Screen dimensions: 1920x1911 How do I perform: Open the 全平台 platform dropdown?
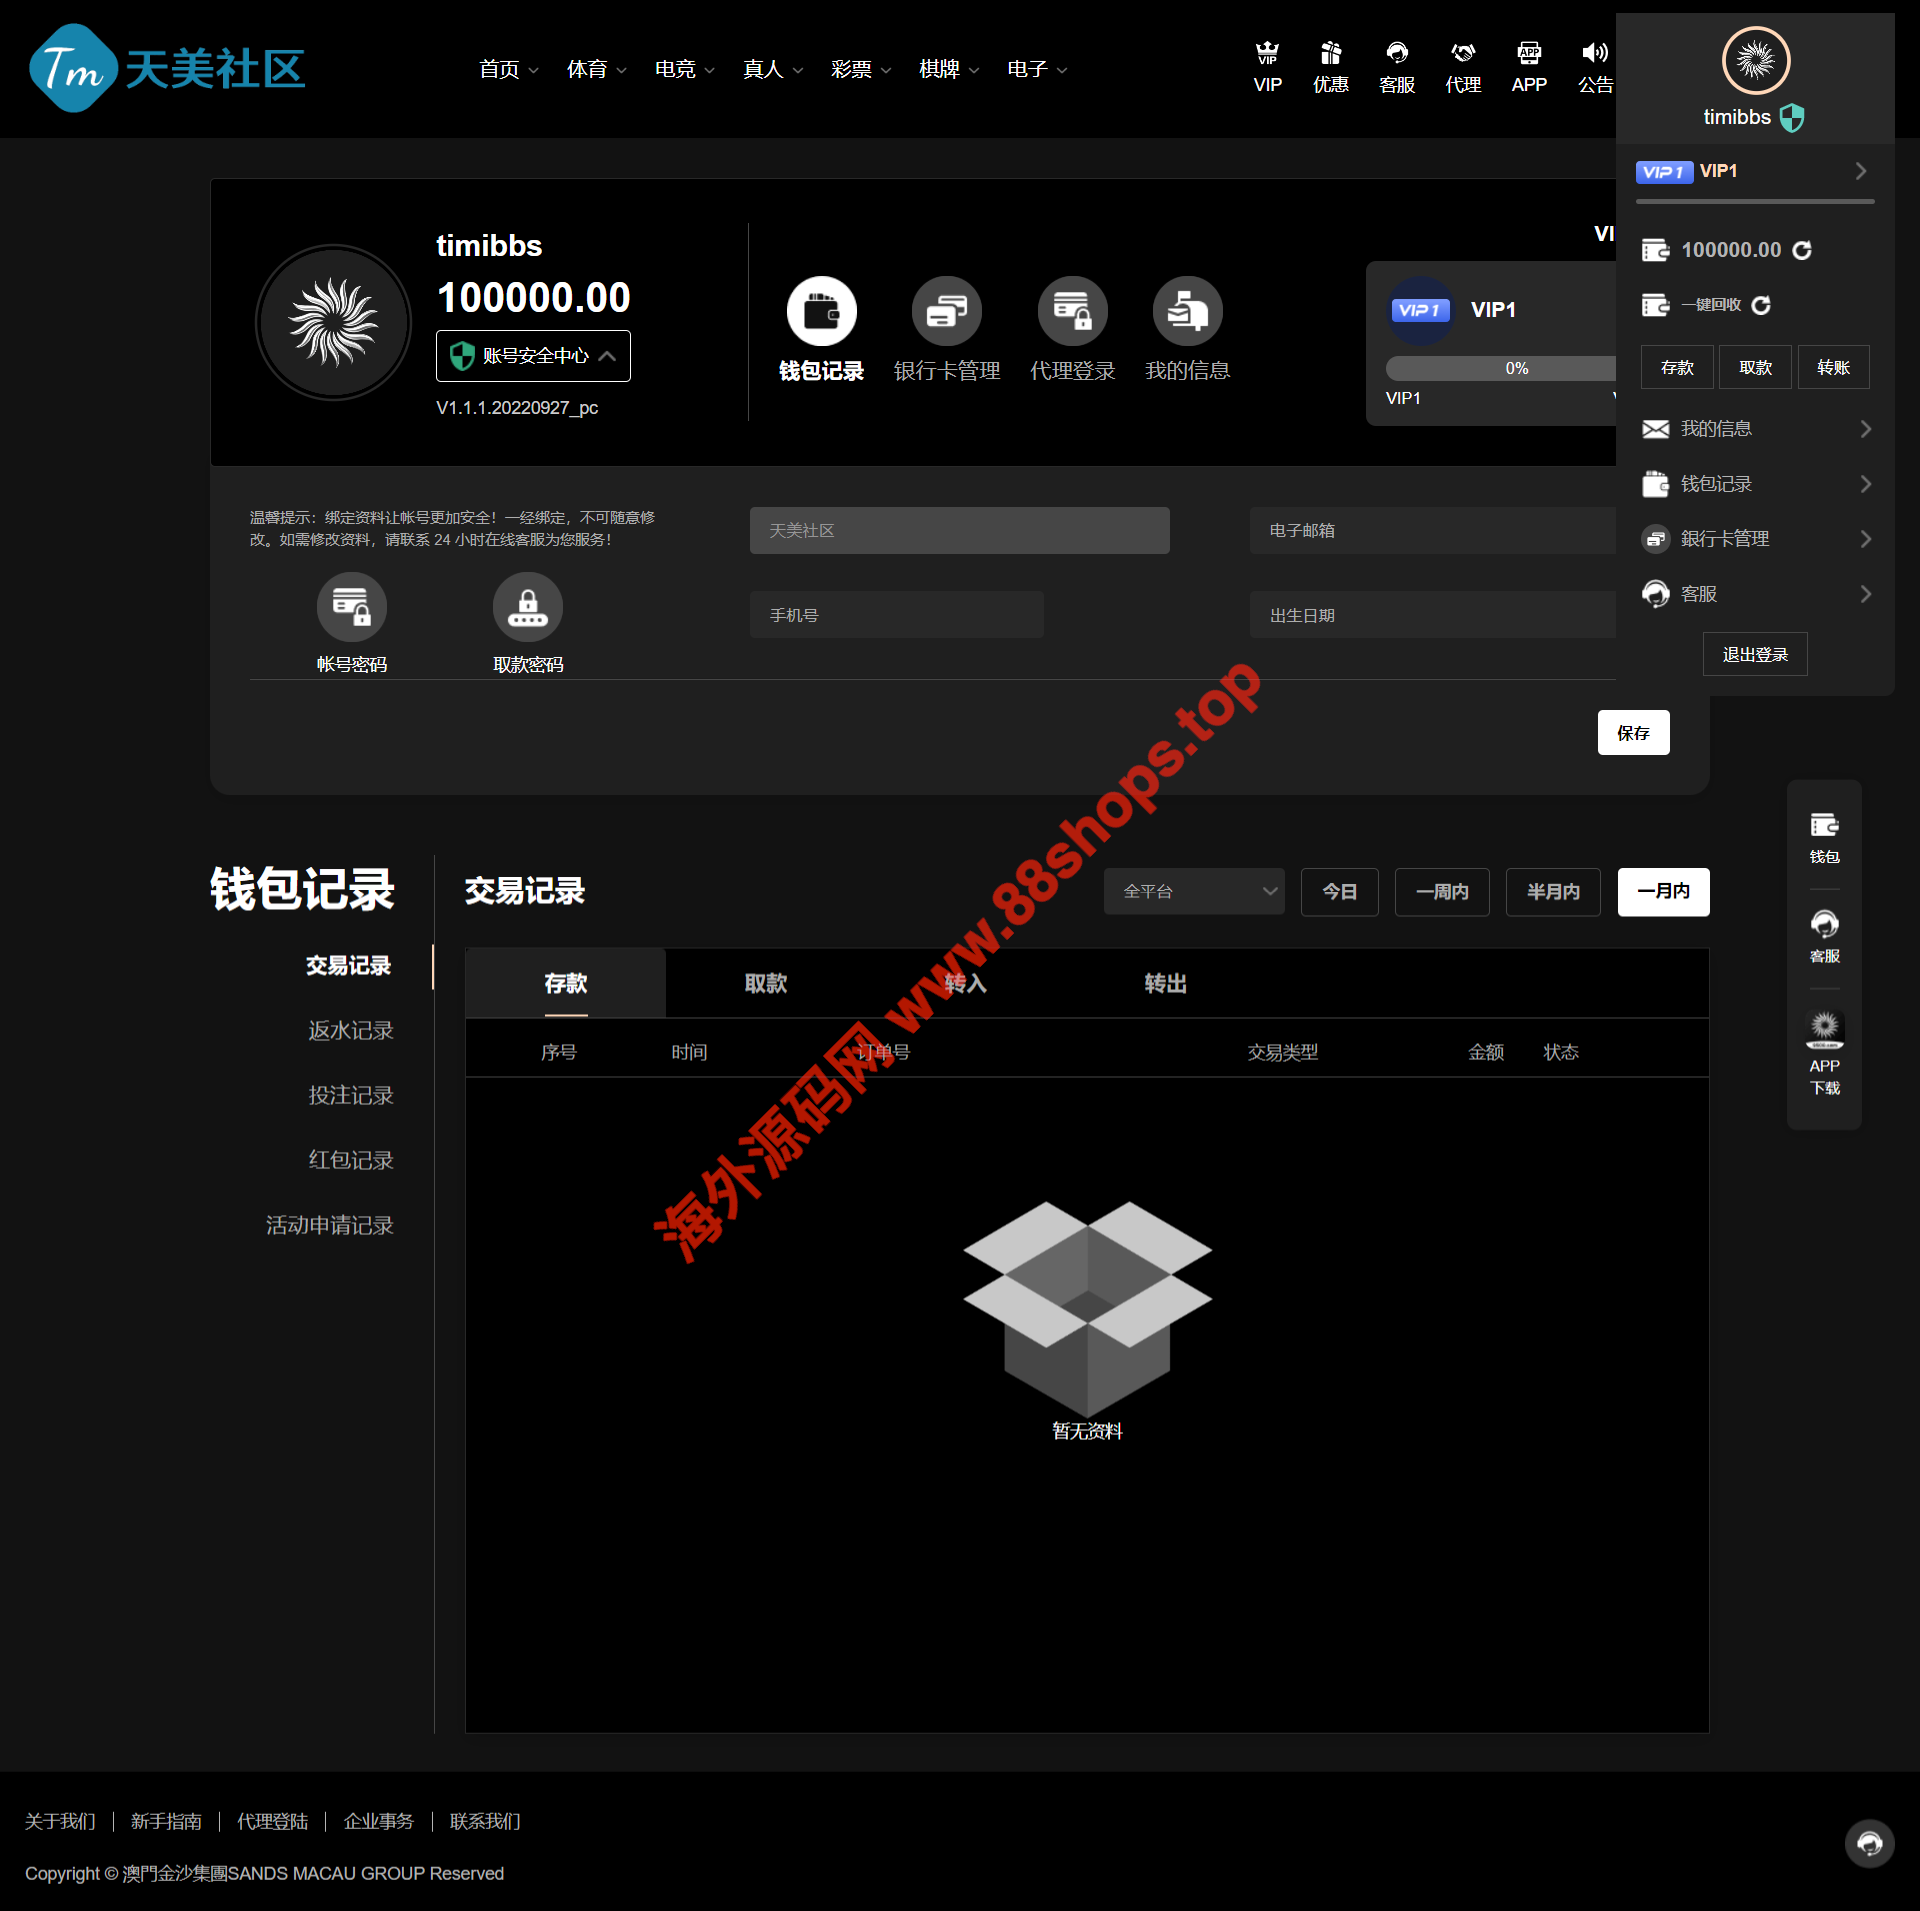1194,891
